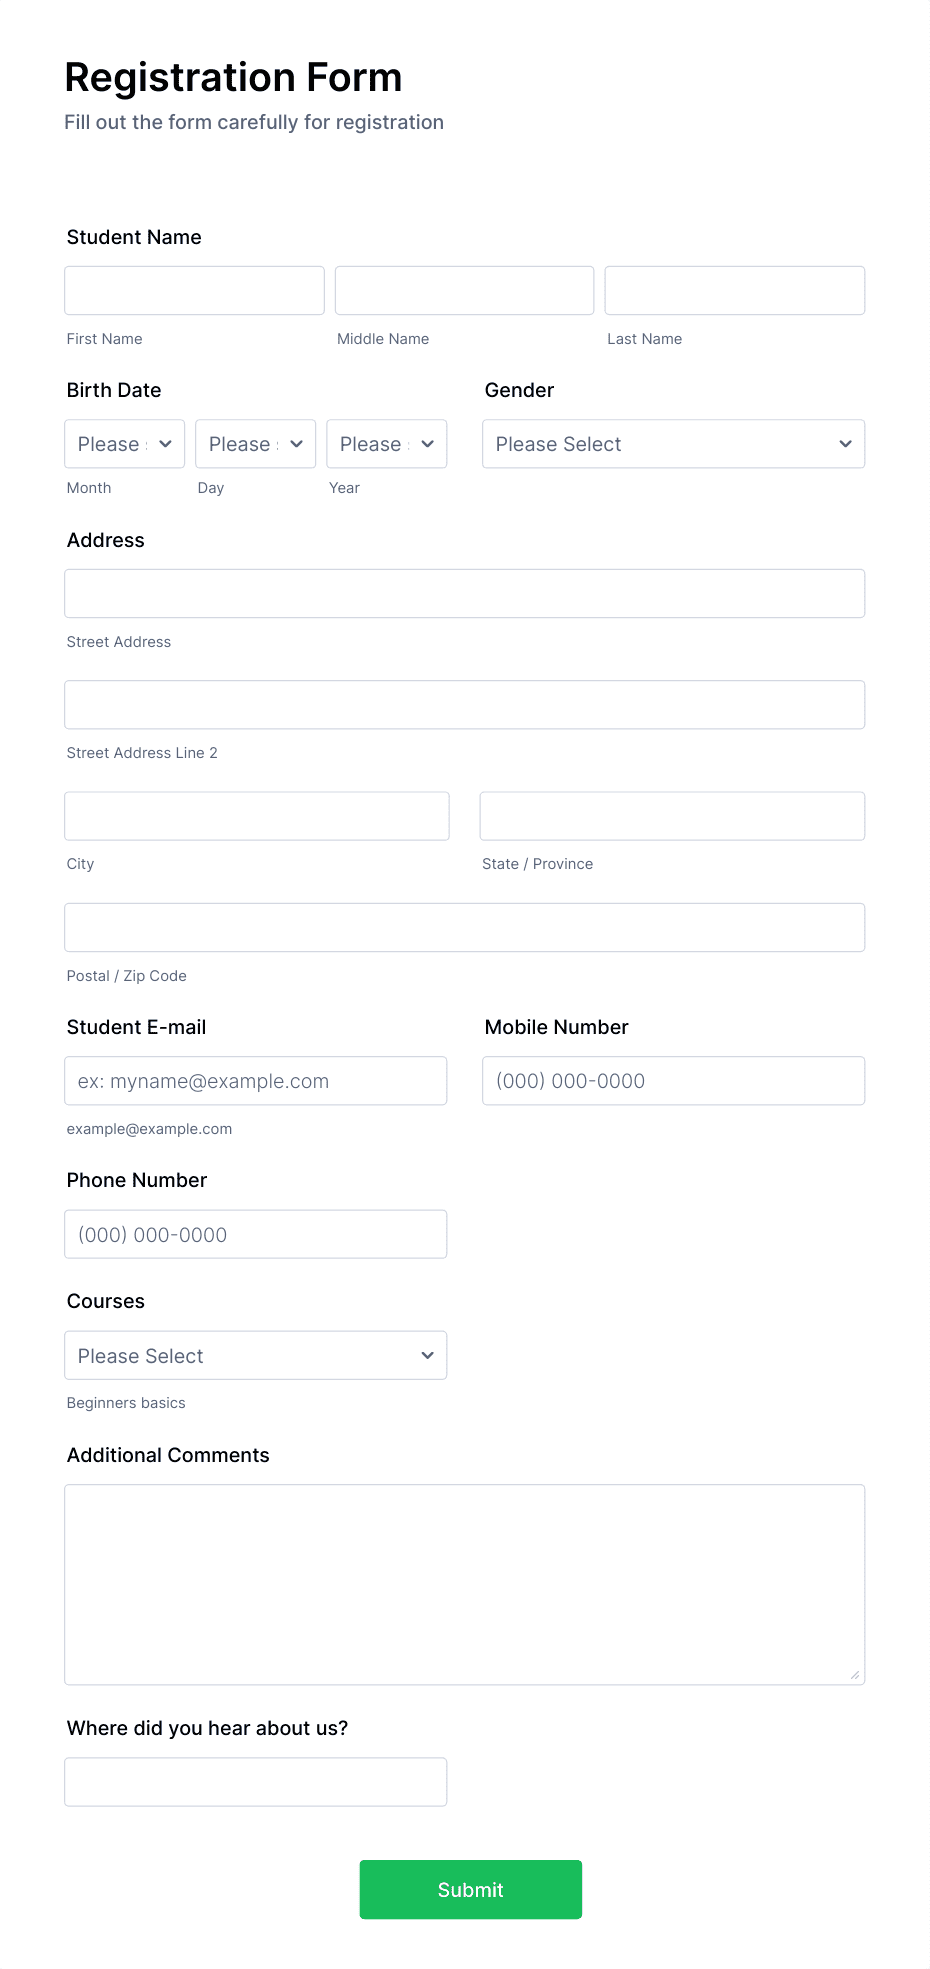
Task: Click the Student E-mail input field
Action: (256, 1080)
